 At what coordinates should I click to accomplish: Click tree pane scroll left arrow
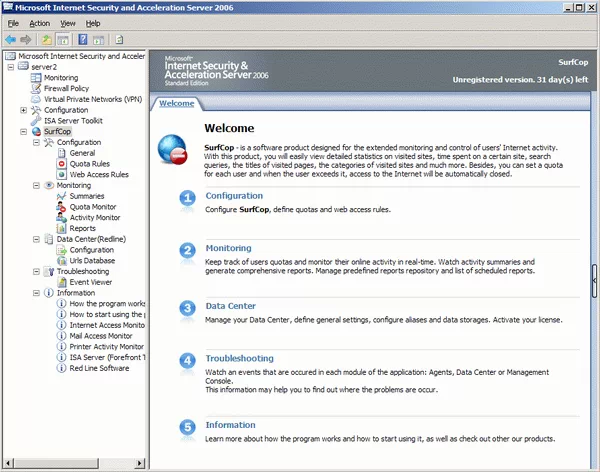[x=8, y=463]
